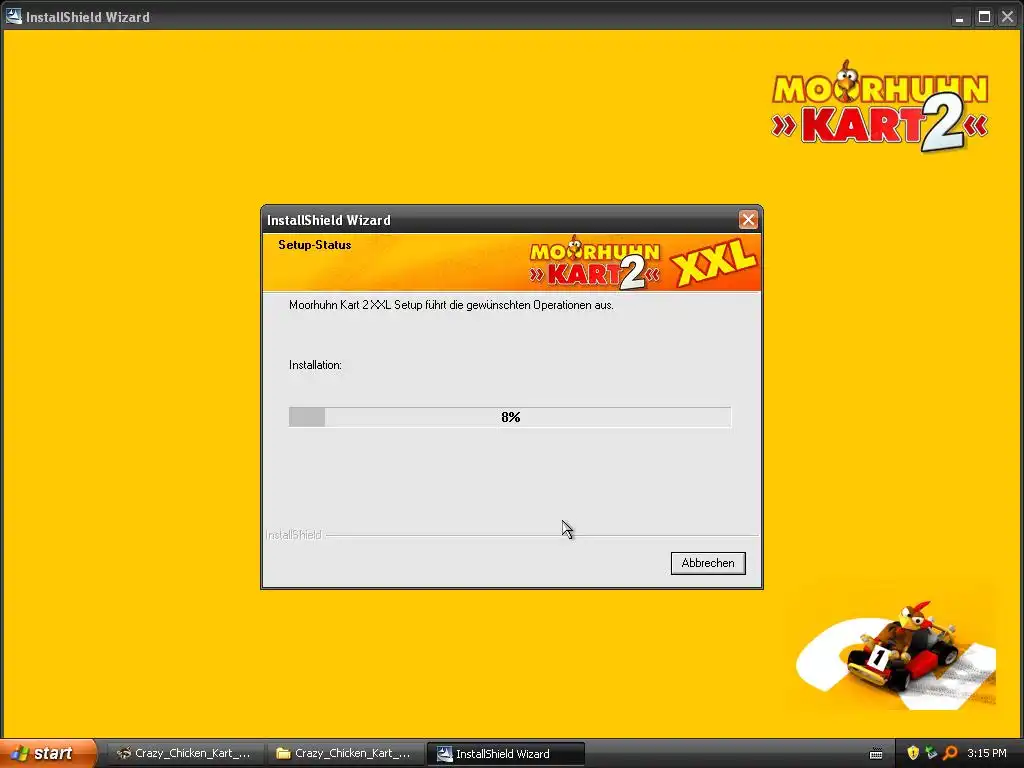Click the 'Installation:' label
1024x768 pixels.
tap(315, 365)
